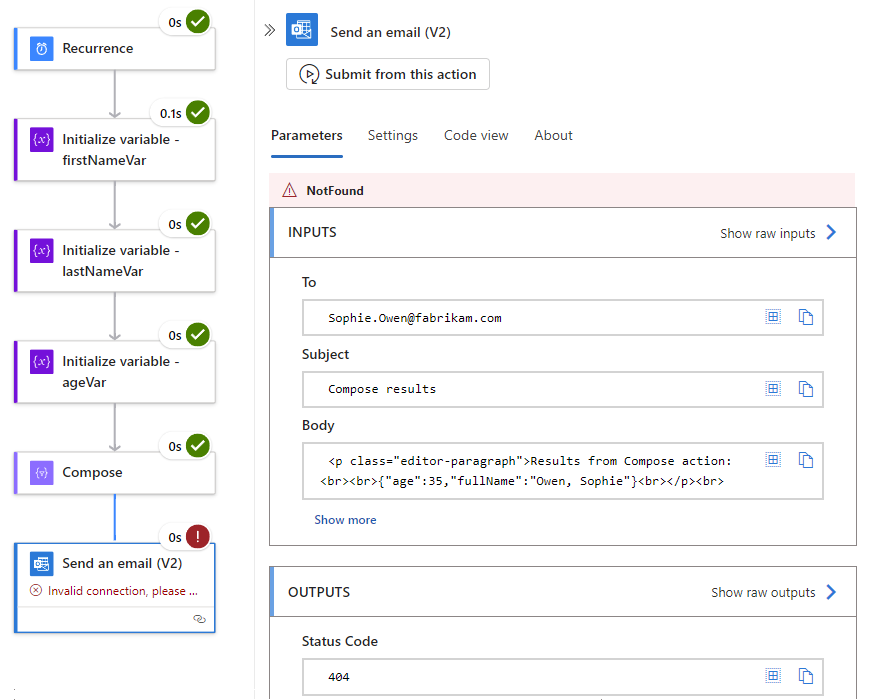Viewport: 870px width, 700px height.
Task: Click the Show more link under Body
Action: click(x=345, y=519)
